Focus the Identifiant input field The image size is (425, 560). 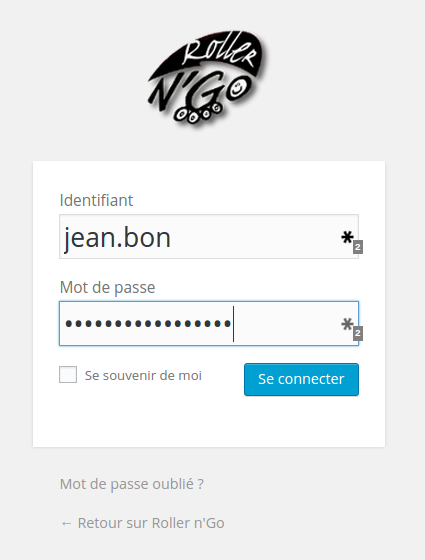[x=209, y=236]
